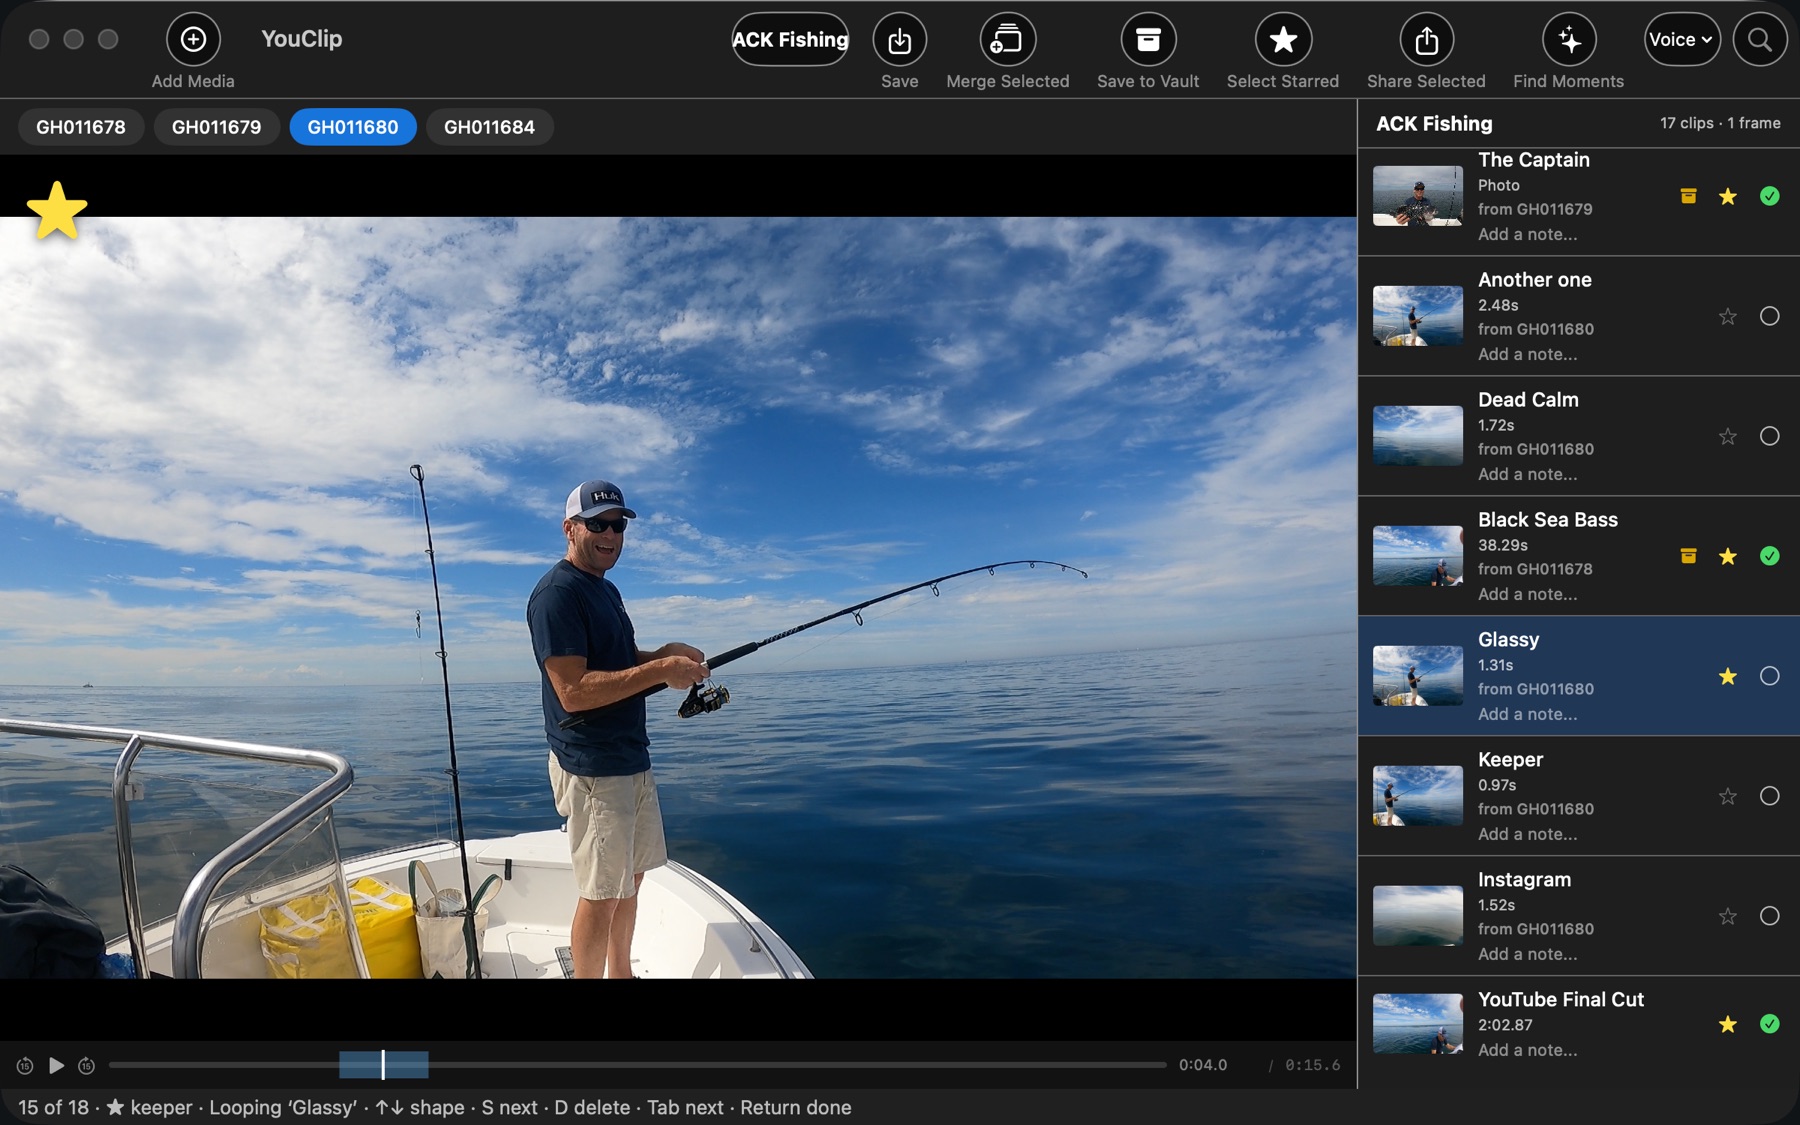Click the Select Starred icon
This screenshot has height=1125, width=1800.
point(1283,39)
